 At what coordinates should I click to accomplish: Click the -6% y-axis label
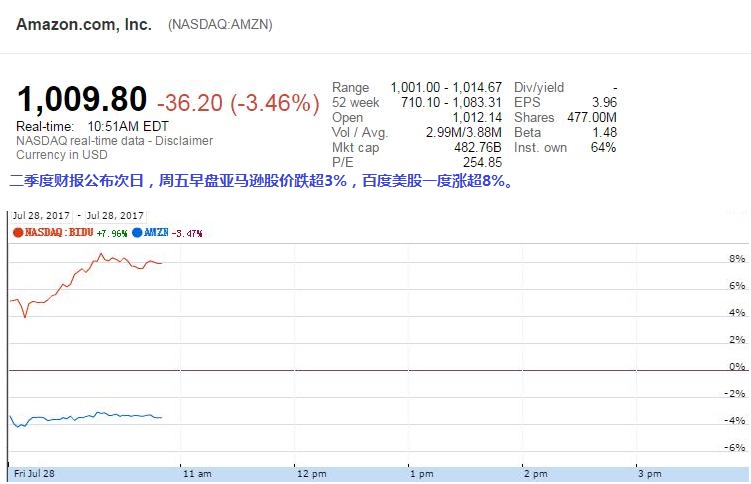[x=735, y=448]
